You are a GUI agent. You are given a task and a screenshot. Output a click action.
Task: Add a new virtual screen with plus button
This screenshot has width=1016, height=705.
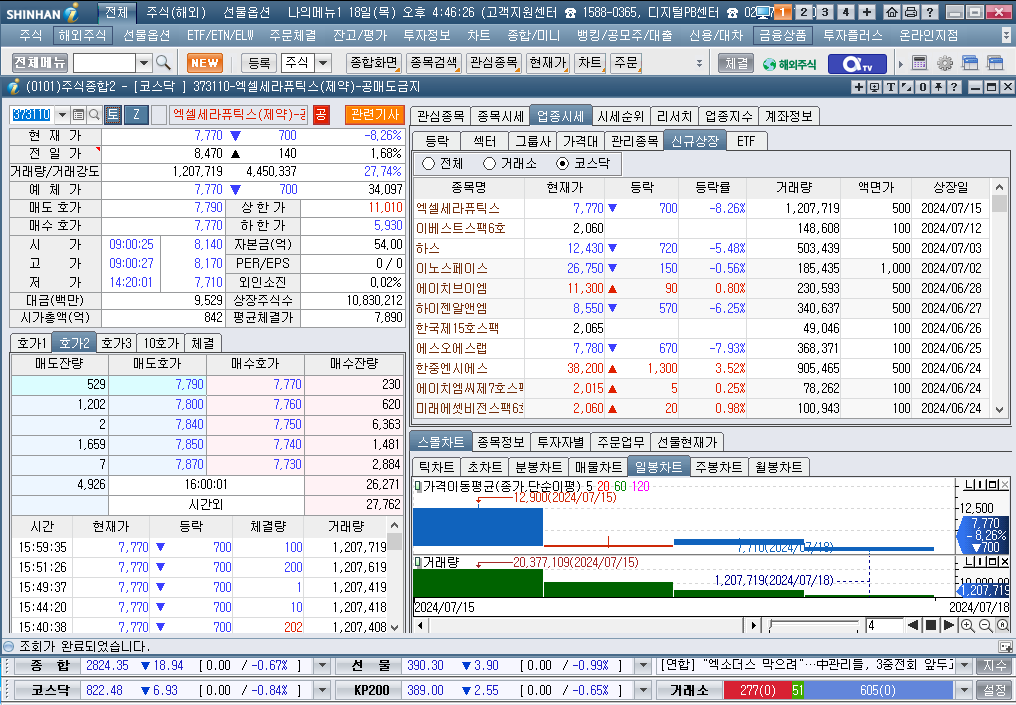[867, 12]
